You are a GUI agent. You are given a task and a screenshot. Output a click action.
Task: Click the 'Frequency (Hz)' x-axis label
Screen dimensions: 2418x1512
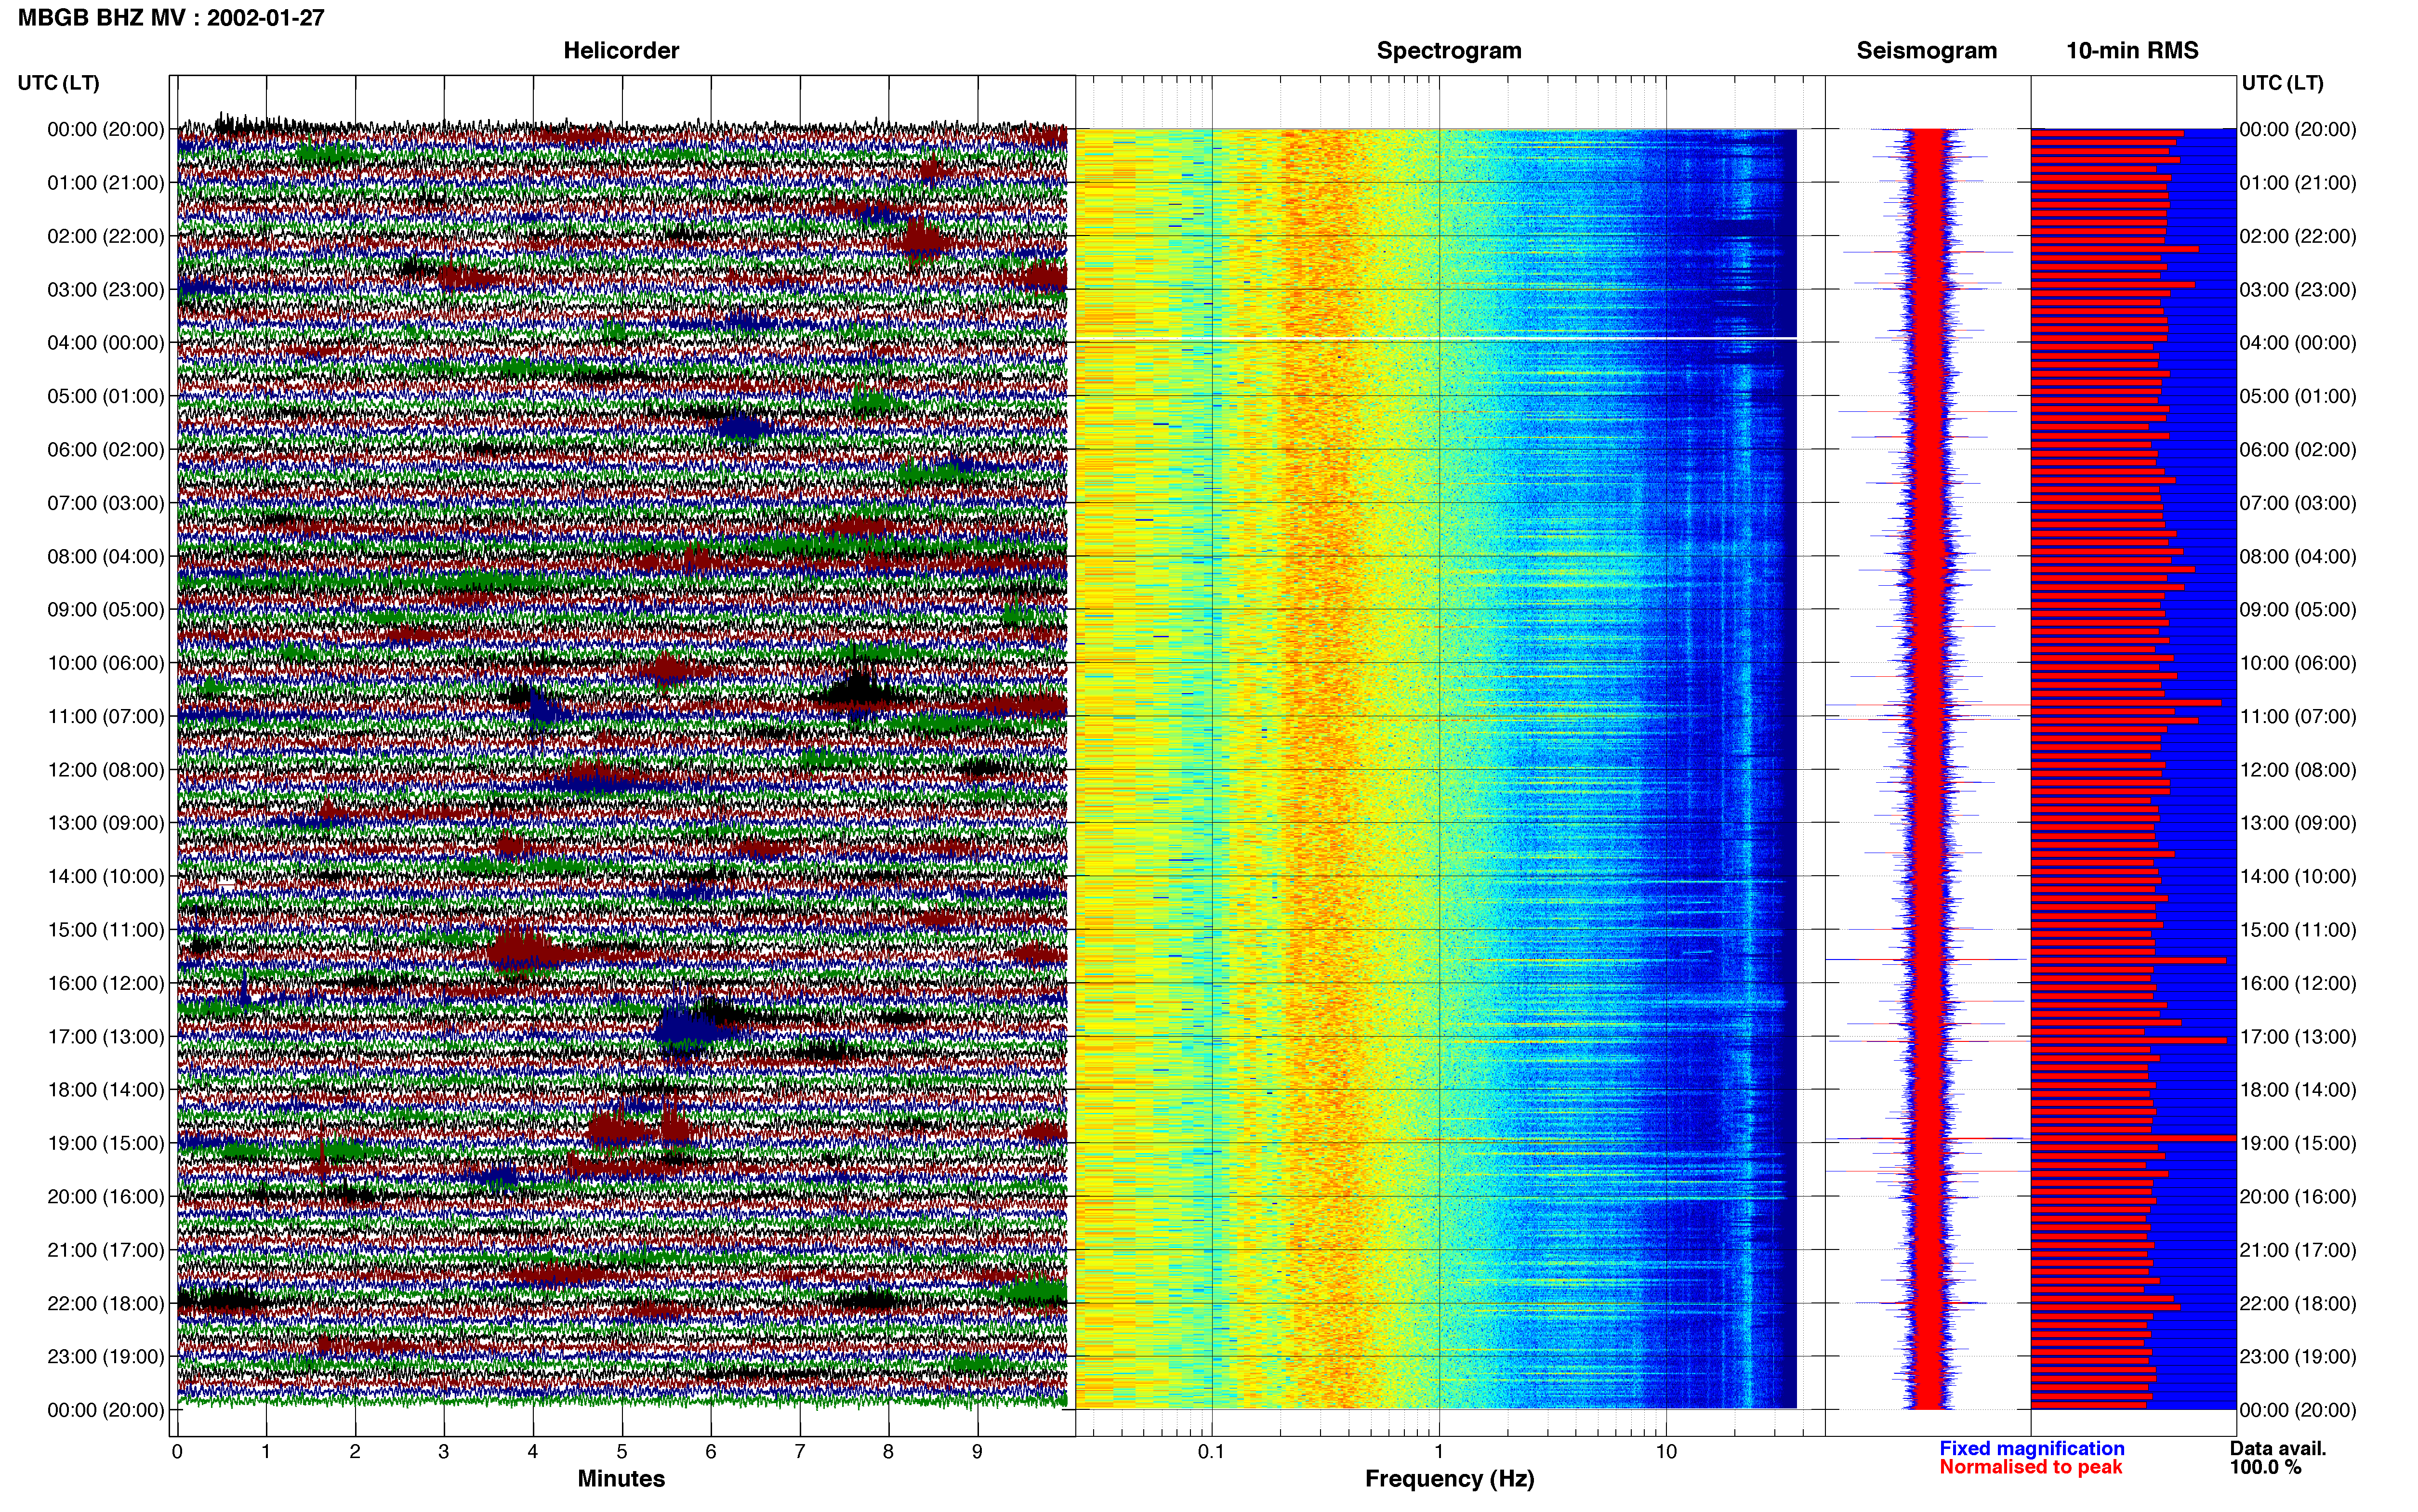(x=1449, y=1479)
